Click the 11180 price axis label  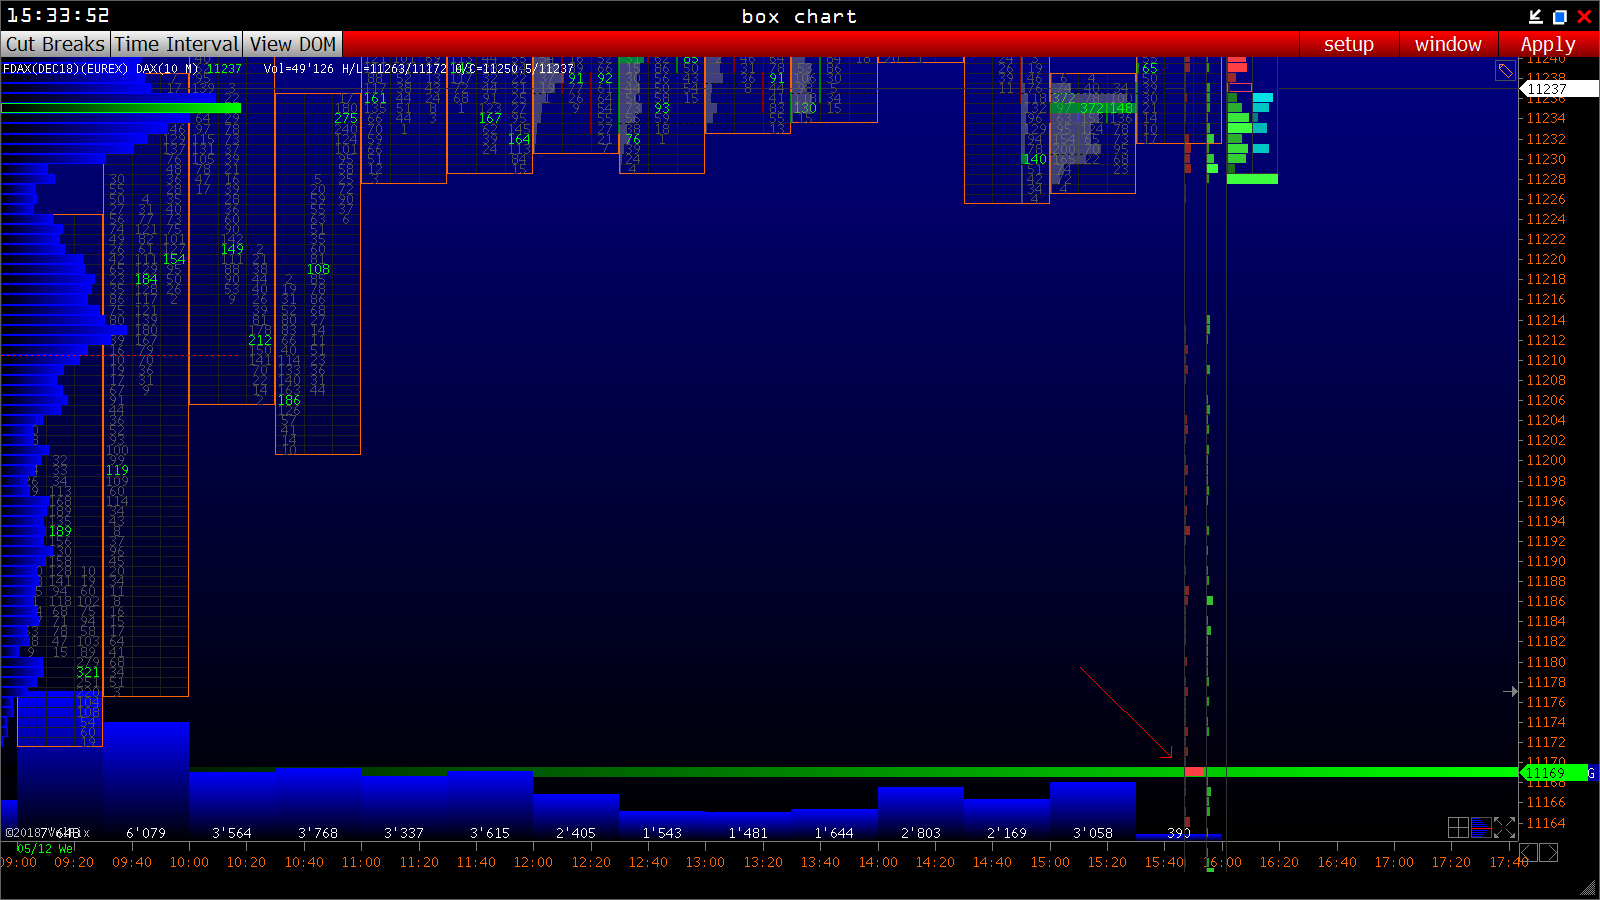pos(1546,662)
